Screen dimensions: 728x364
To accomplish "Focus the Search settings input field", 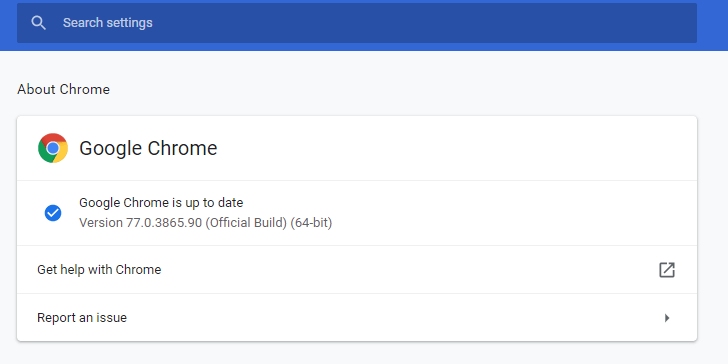I will 357,23.
